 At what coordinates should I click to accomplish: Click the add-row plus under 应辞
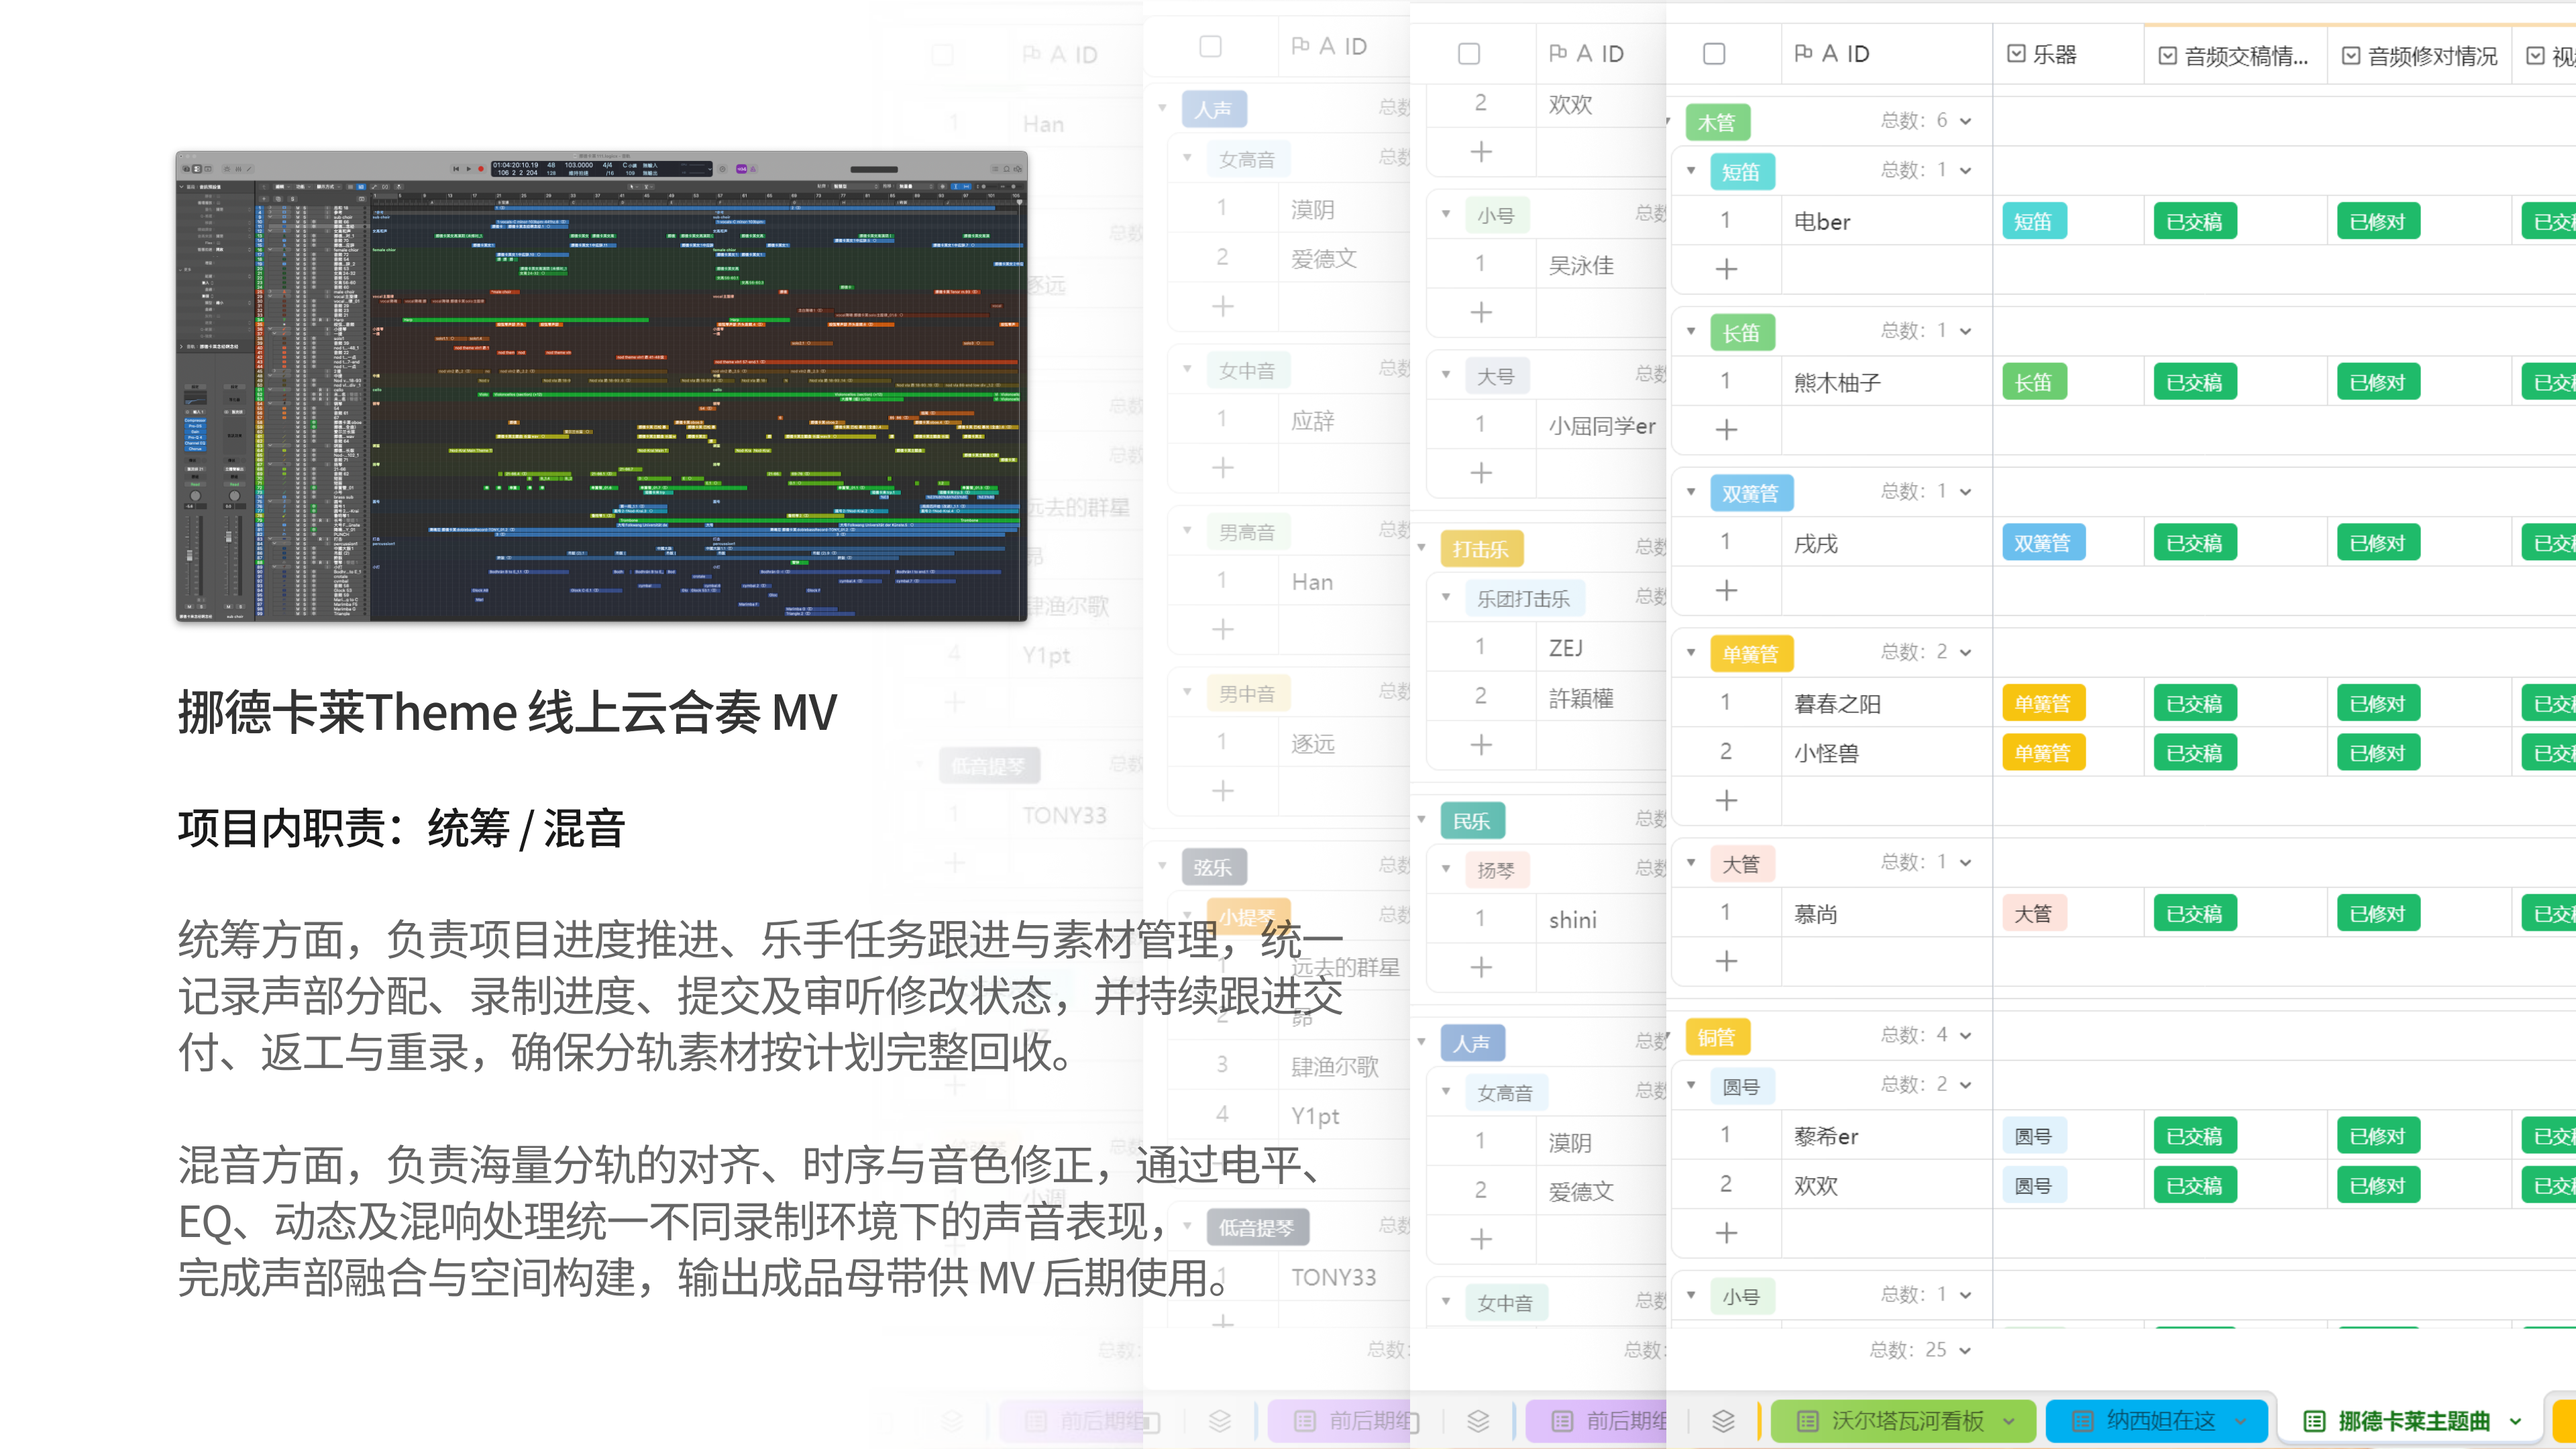coord(1222,468)
